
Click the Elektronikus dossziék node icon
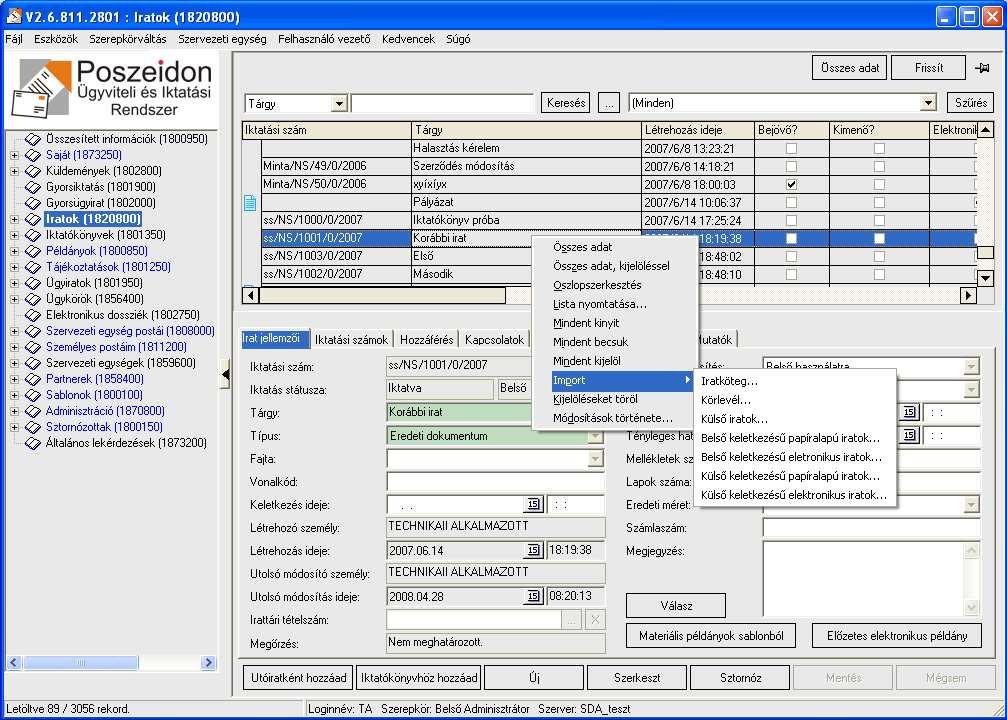[x=33, y=315]
